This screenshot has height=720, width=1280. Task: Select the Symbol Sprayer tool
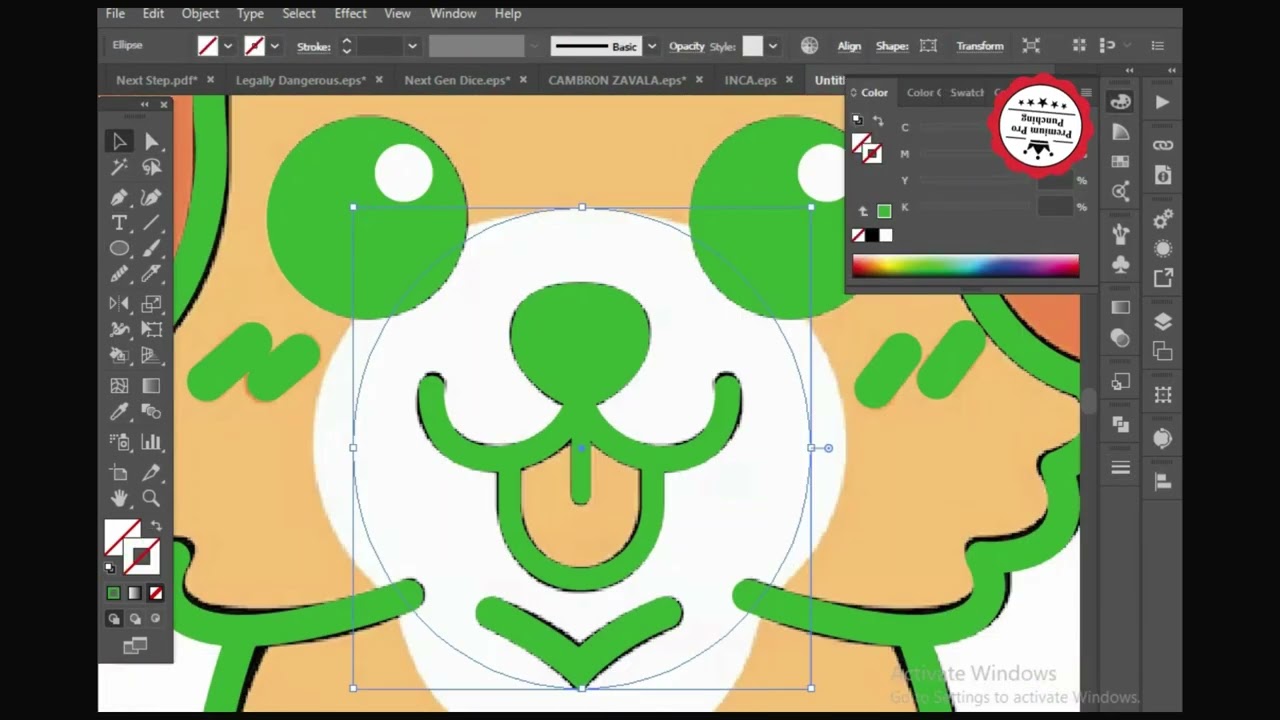pos(119,442)
